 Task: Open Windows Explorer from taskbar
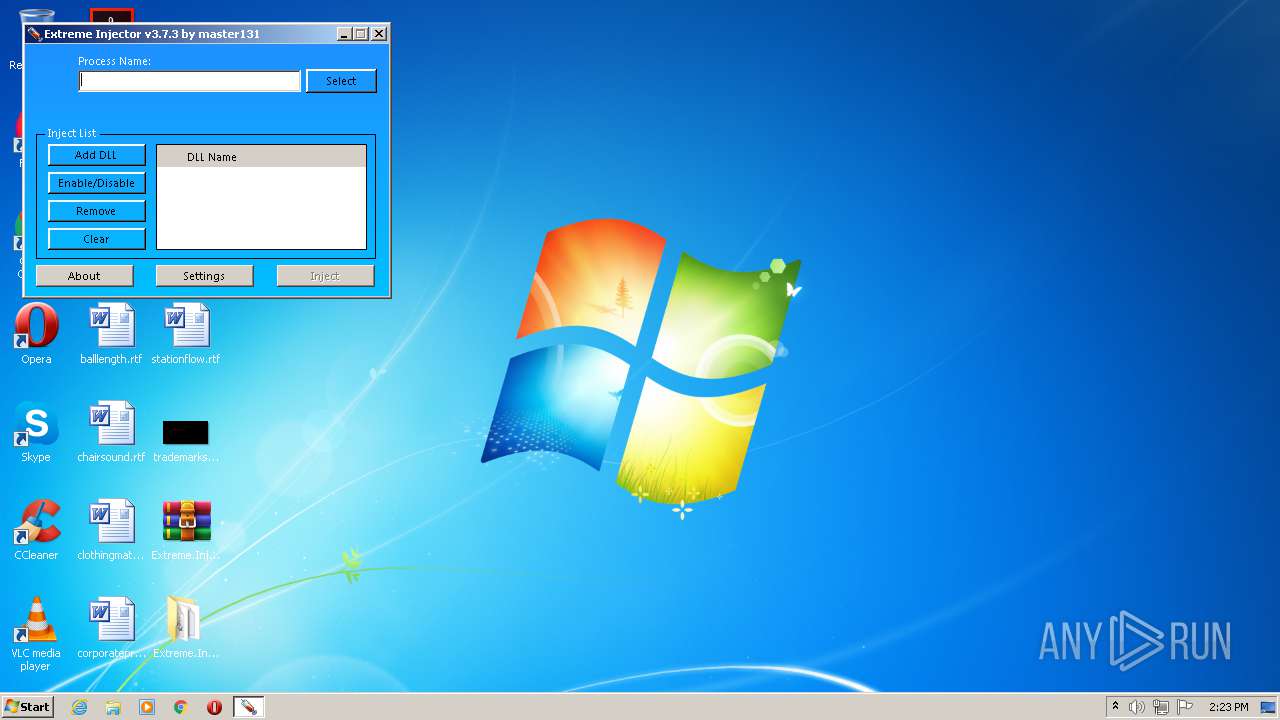click(113, 707)
